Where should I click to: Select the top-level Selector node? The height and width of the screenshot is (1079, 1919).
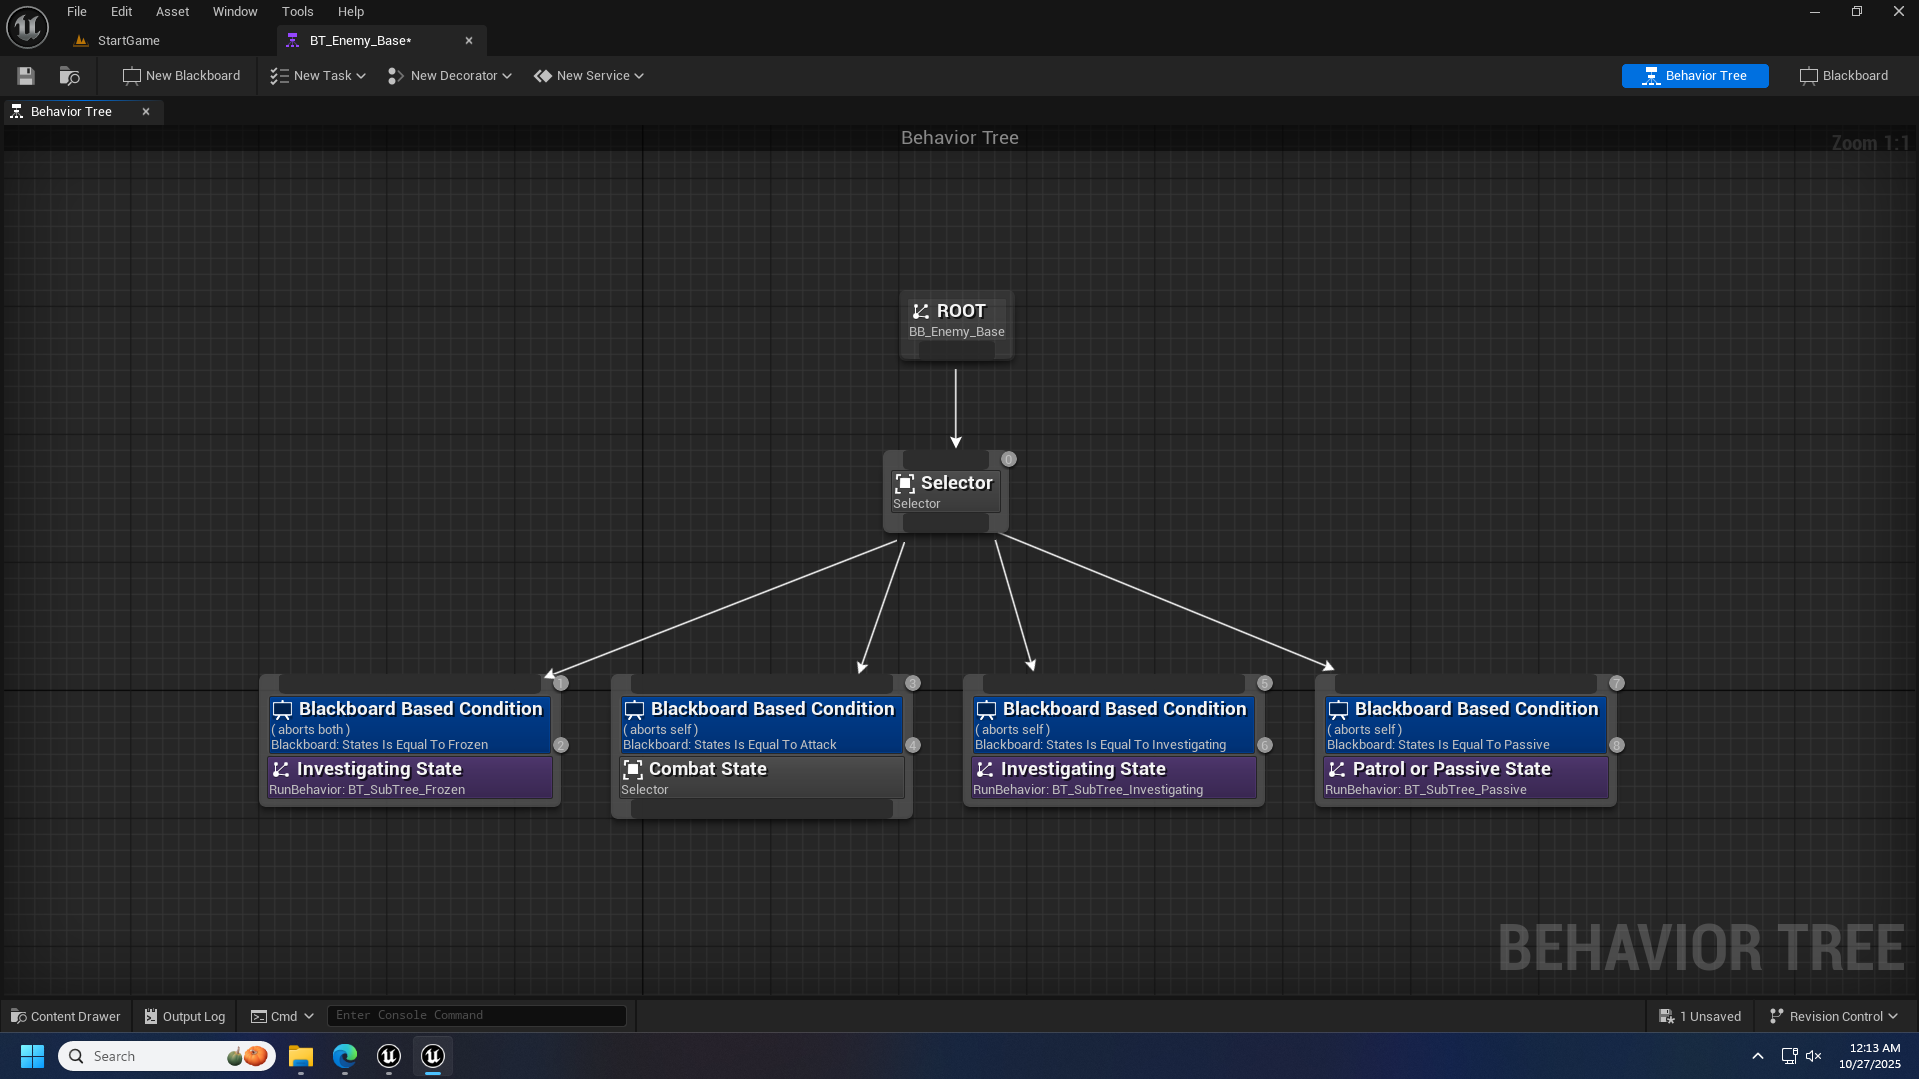coord(946,491)
